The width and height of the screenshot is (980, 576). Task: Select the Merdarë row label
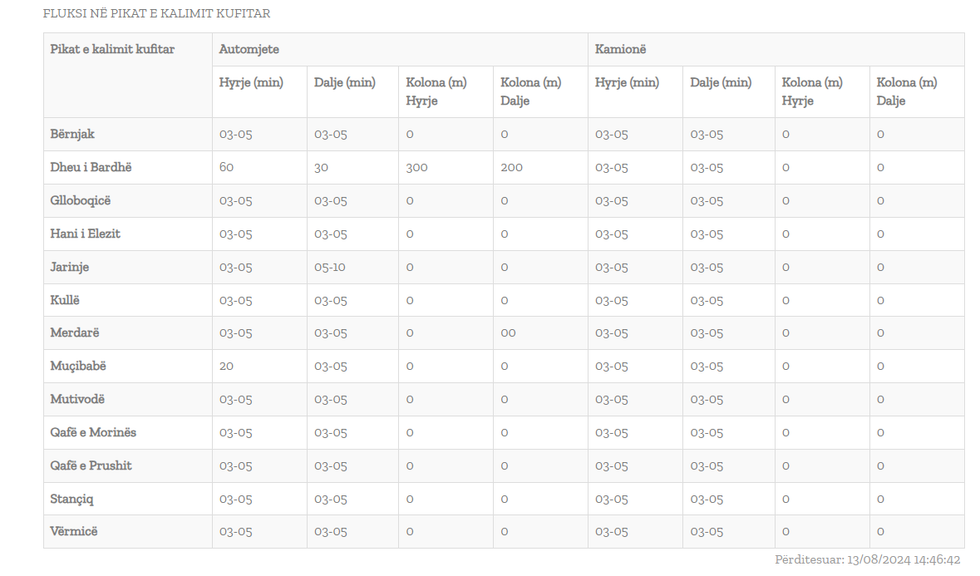coord(75,332)
